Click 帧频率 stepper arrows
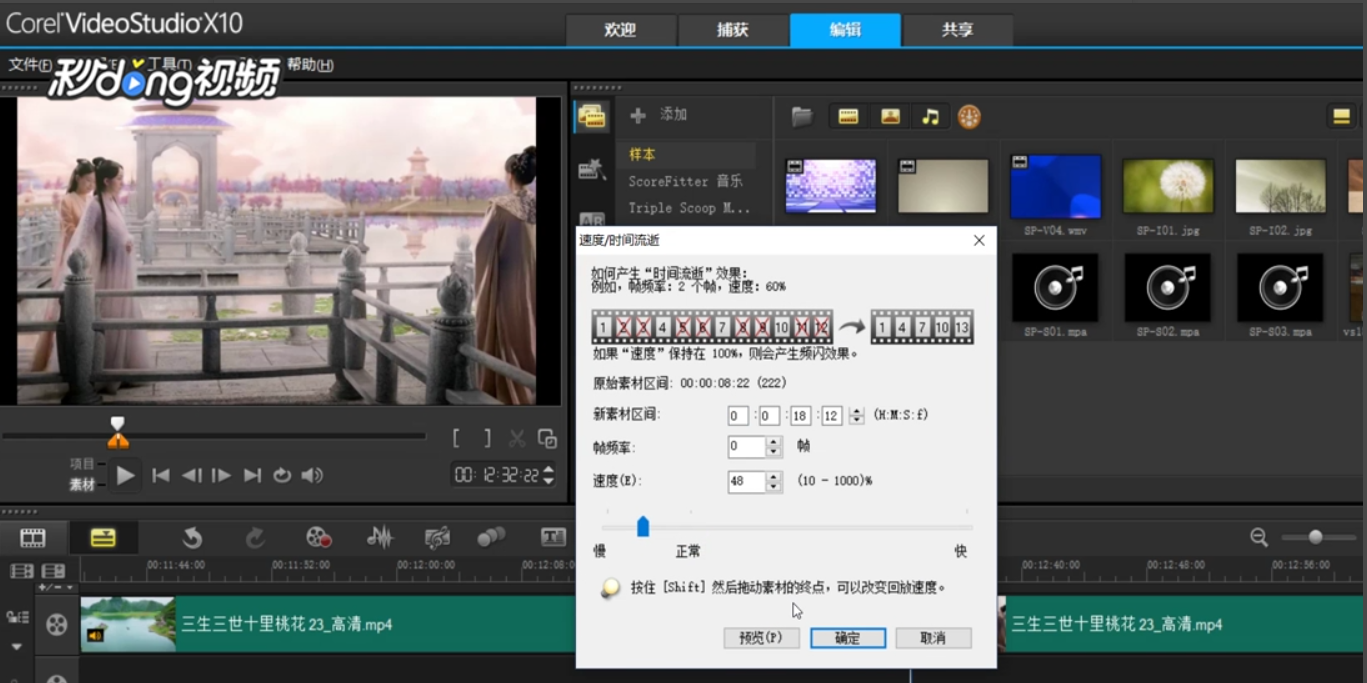This screenshot has width=1367, height=683. (x=773, y=447)
